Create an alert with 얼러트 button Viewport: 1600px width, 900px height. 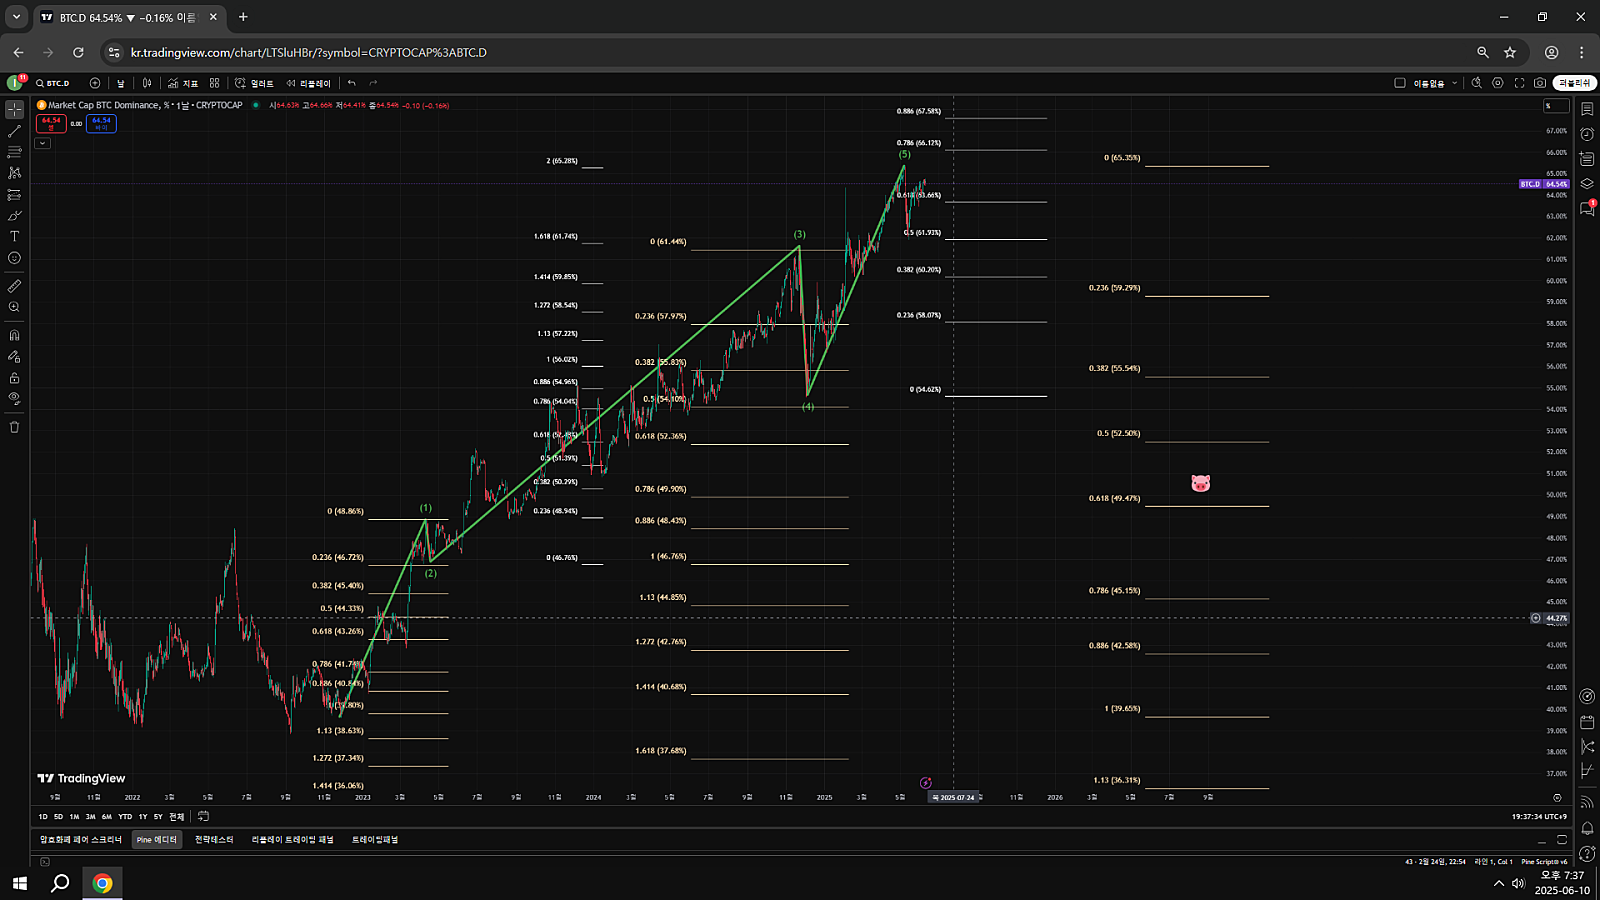pyautogui.click(x=254, y=83)
